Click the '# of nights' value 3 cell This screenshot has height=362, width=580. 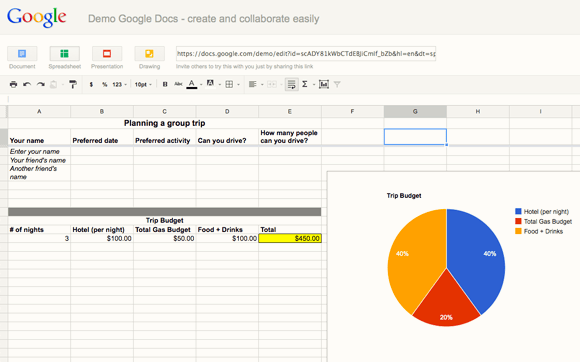39,238
